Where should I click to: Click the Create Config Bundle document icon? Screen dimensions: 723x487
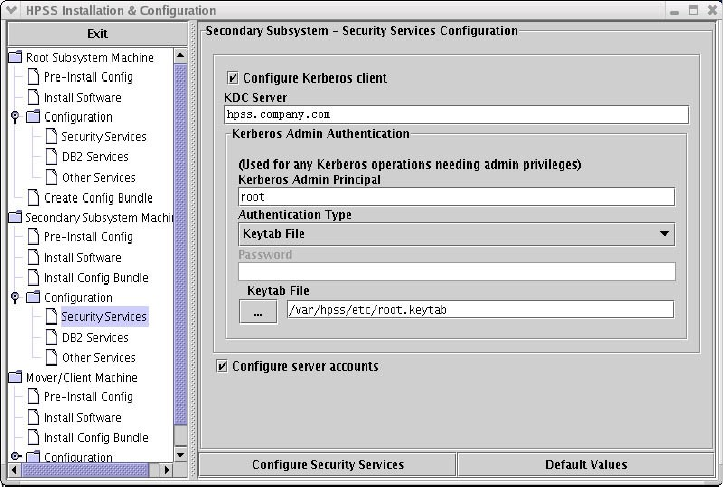tap(33, 197)
